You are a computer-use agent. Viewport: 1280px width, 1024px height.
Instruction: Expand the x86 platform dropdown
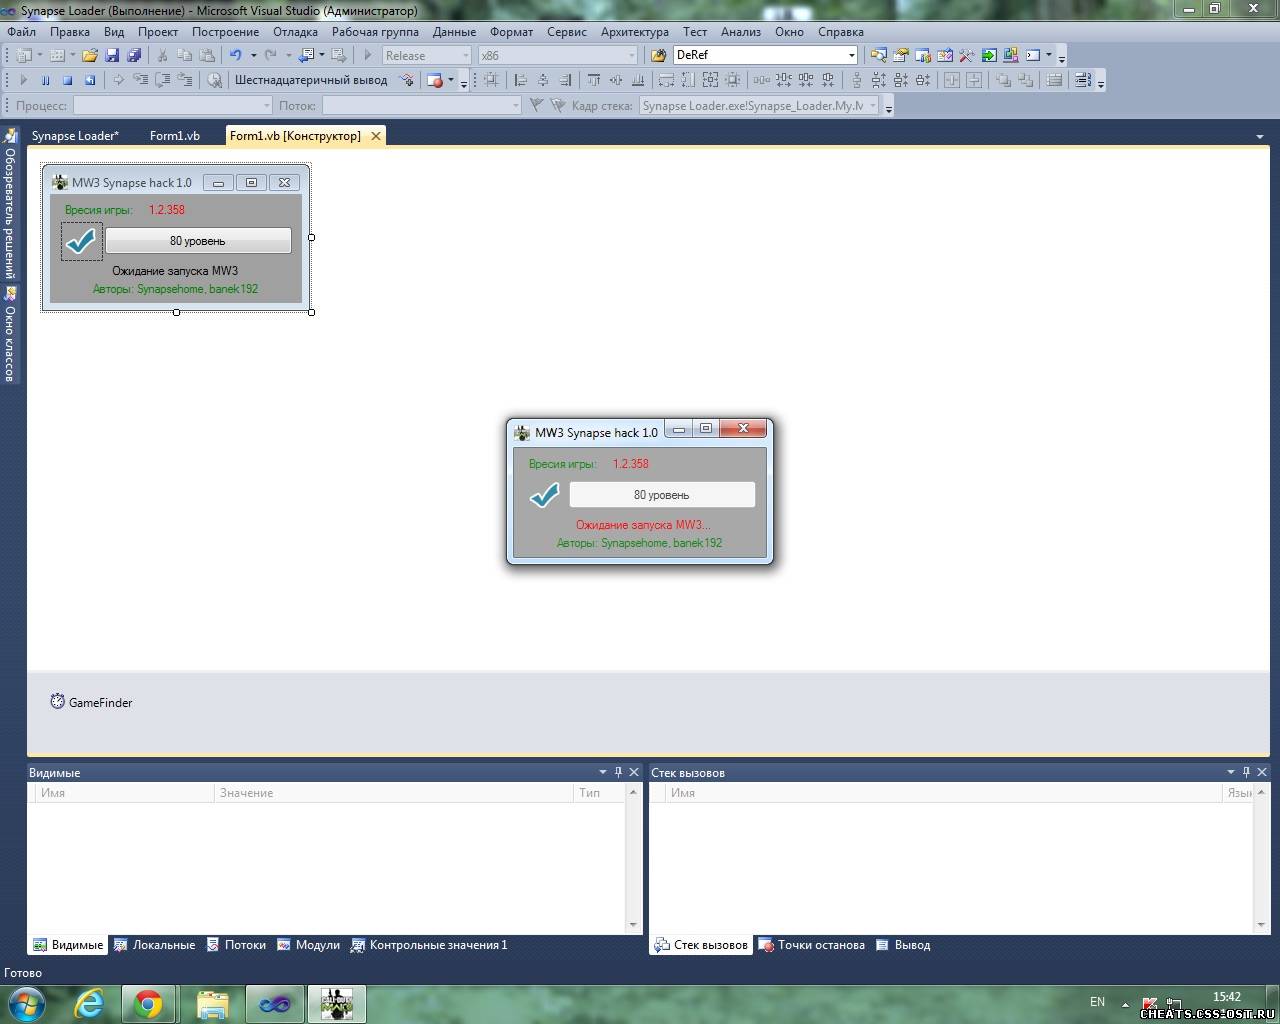point(631,56)
